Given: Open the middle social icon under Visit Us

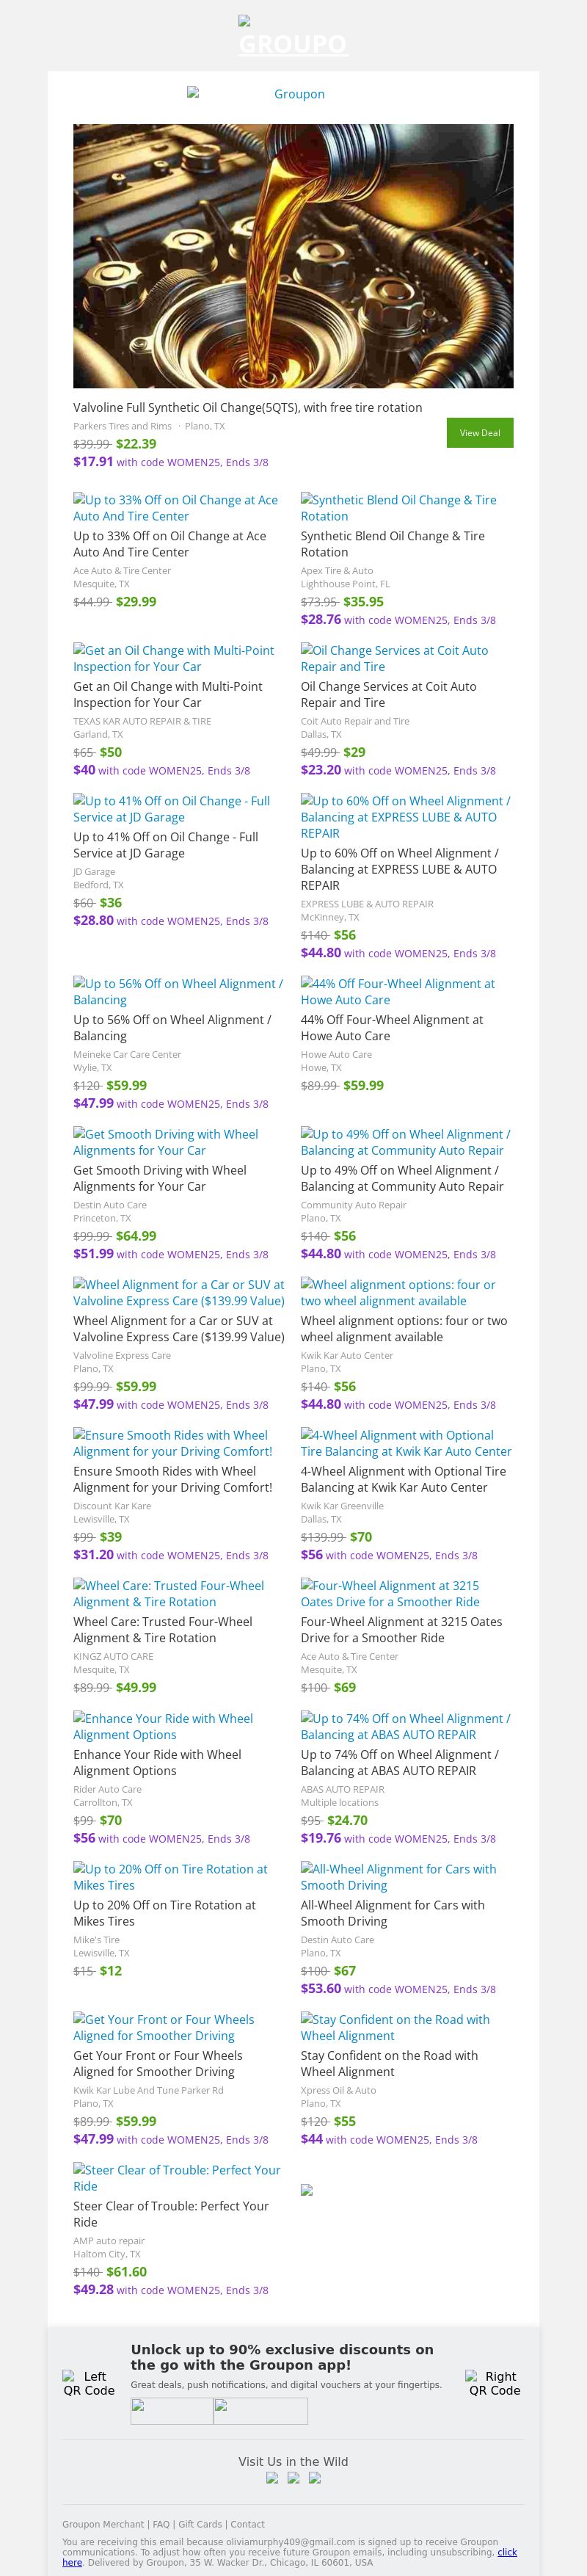Looking at the screenshot, I should click(293, 2478).
